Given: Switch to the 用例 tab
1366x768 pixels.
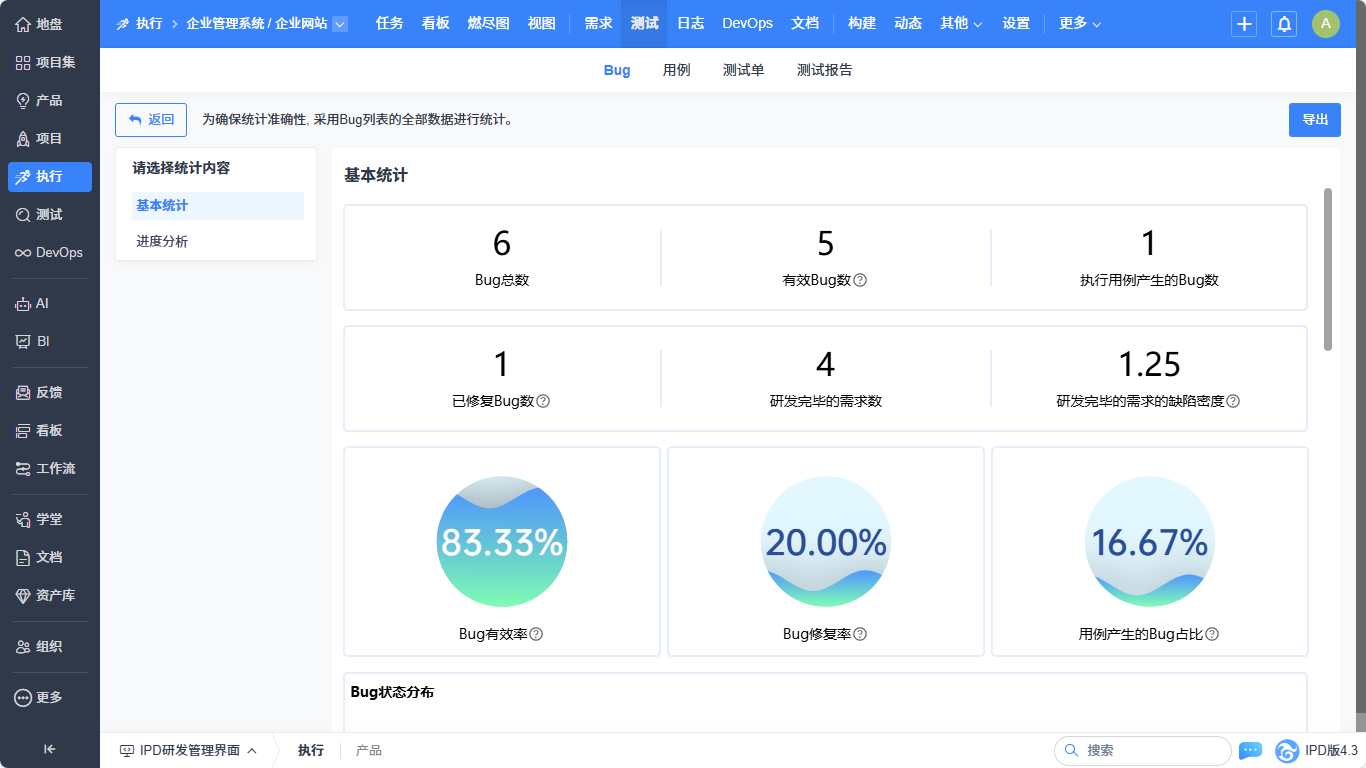Looking at the screenshot, I should pos(676,70).
